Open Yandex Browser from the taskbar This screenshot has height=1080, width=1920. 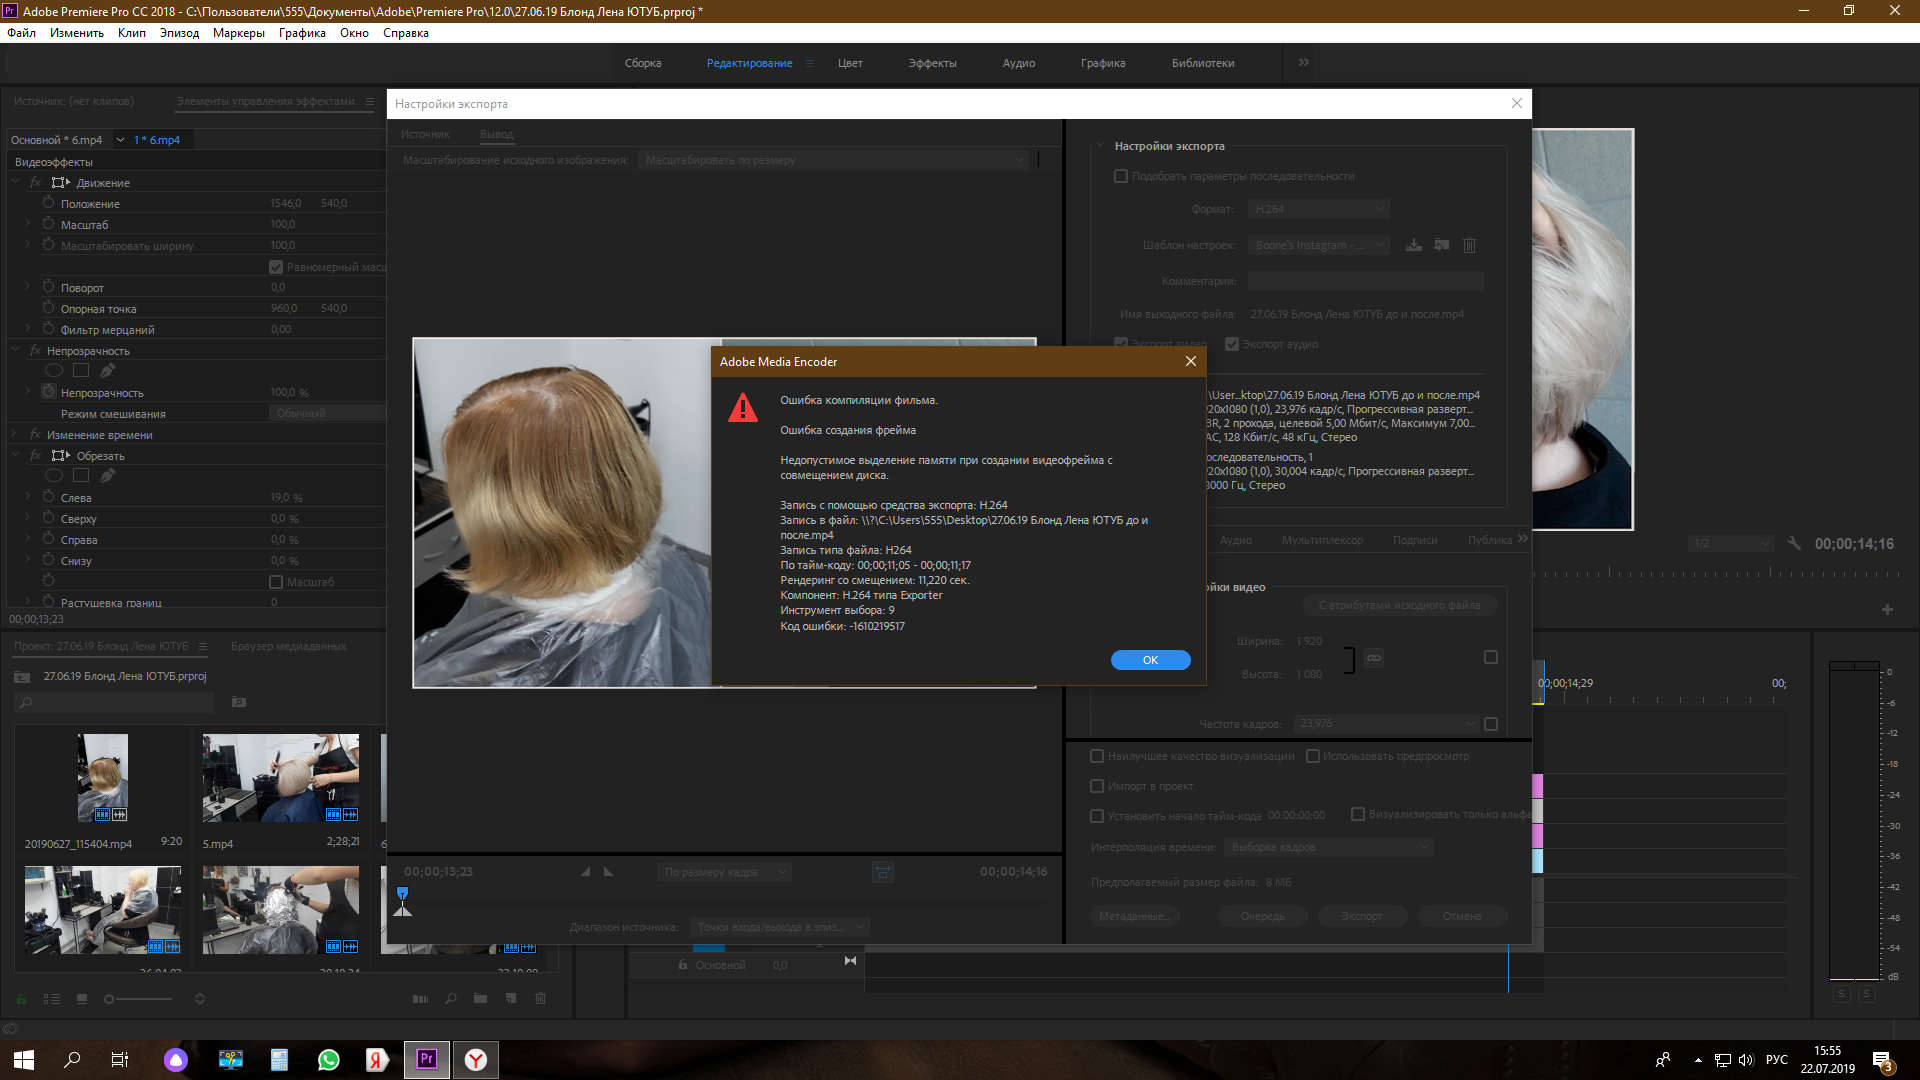click(x=476, y=1060)
